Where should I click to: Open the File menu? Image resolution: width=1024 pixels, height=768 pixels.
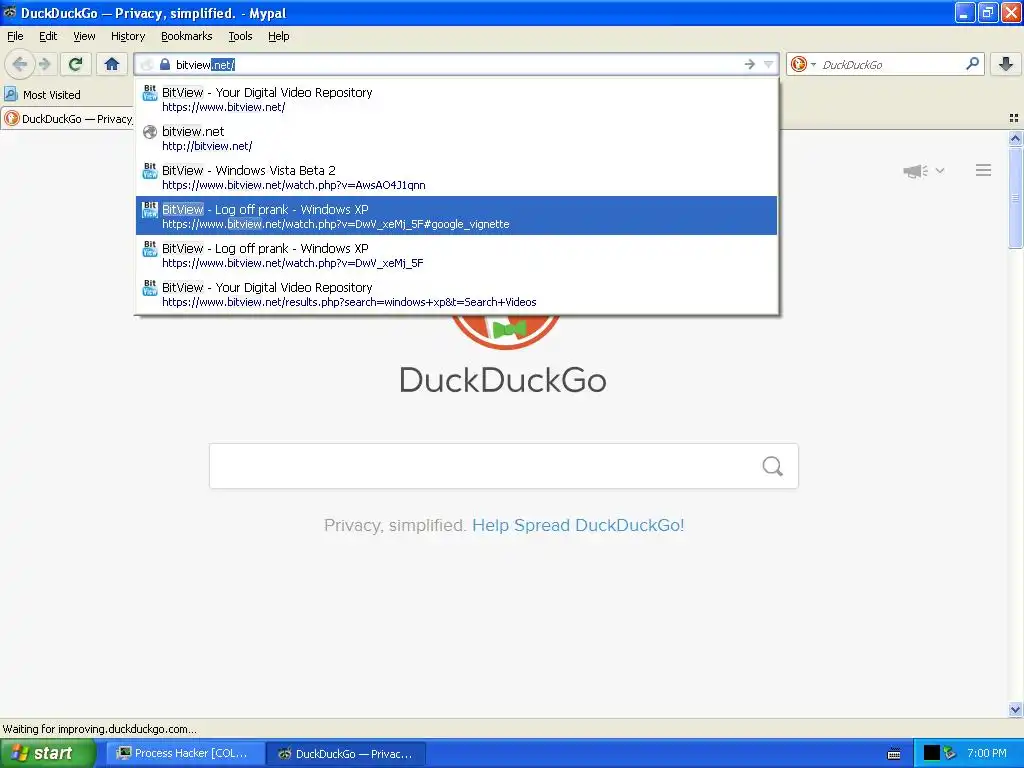pyautogui.click(x=15, y=36)
